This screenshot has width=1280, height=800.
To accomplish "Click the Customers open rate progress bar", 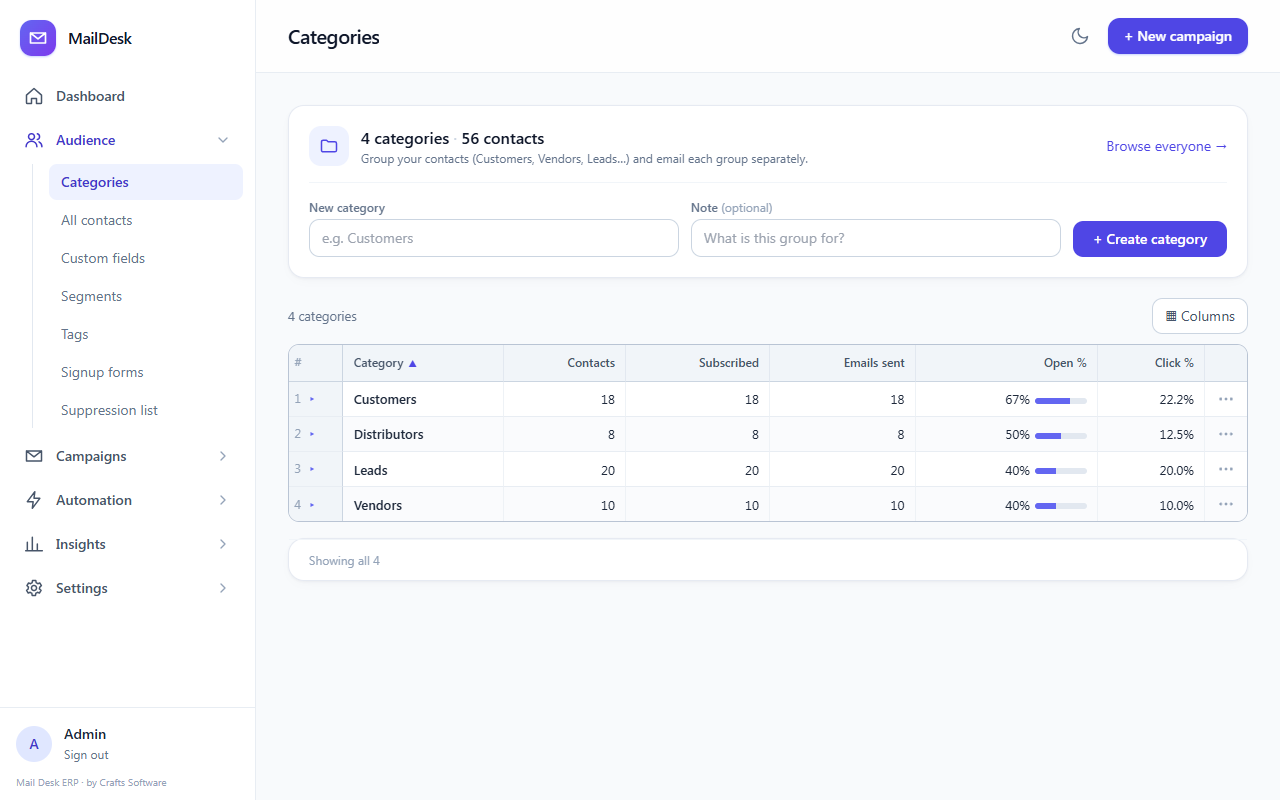I will (1061, 400).
